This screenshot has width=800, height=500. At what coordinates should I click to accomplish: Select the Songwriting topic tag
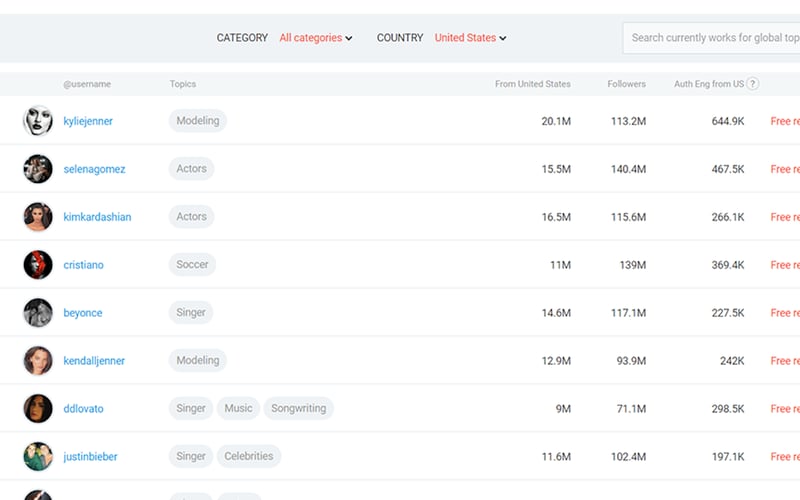tap(298, 408)
